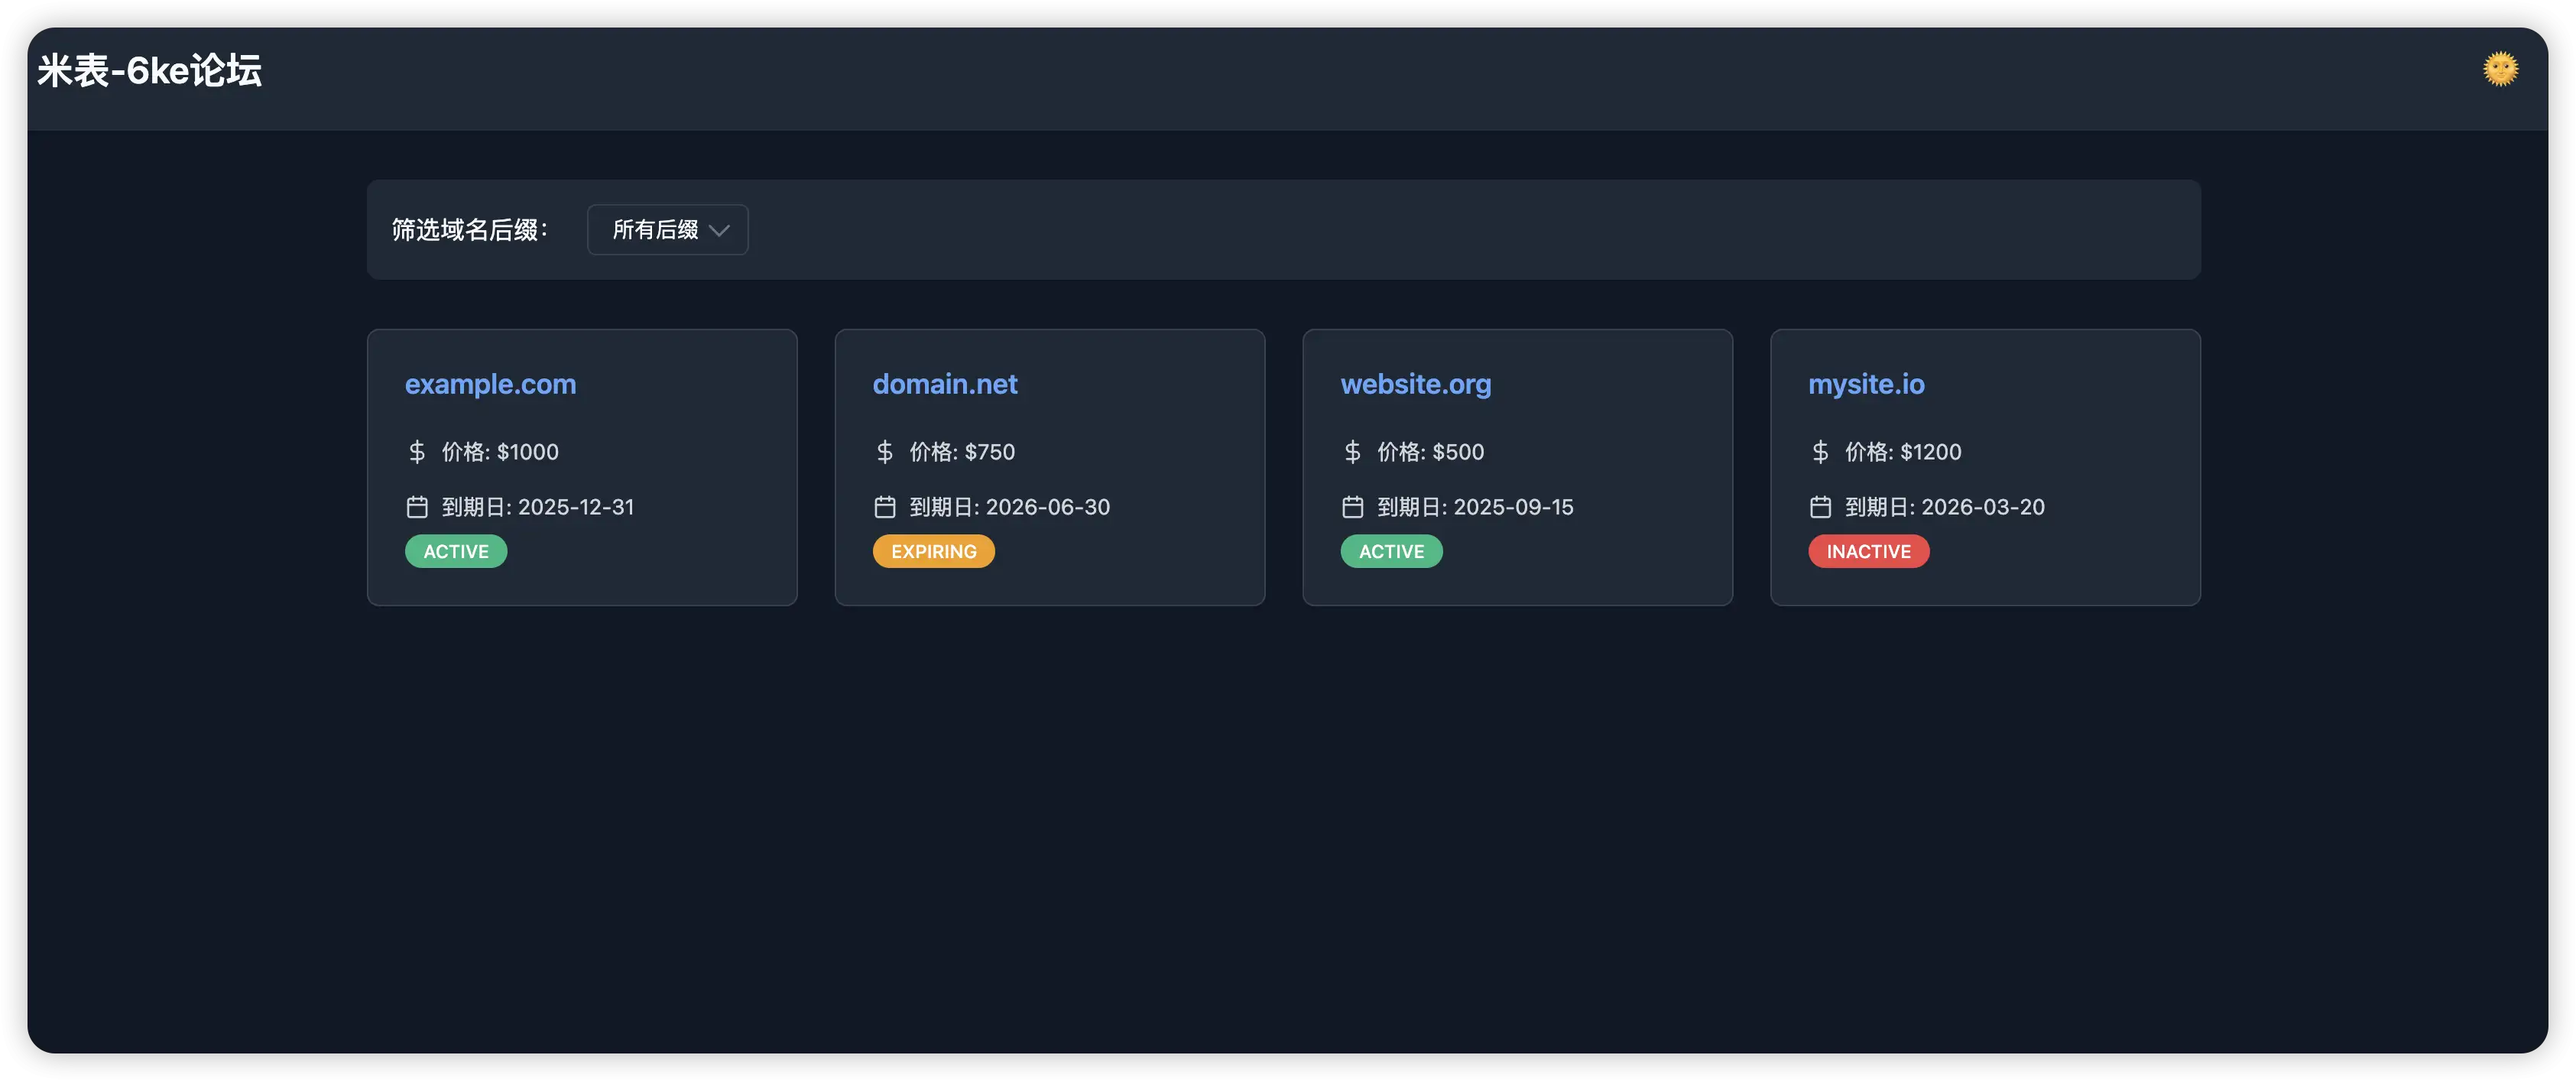Click the dollar icon on website.org card
This screenshot has width=2576, height=1081.
pyautogui.click(x=1352, y=452)
